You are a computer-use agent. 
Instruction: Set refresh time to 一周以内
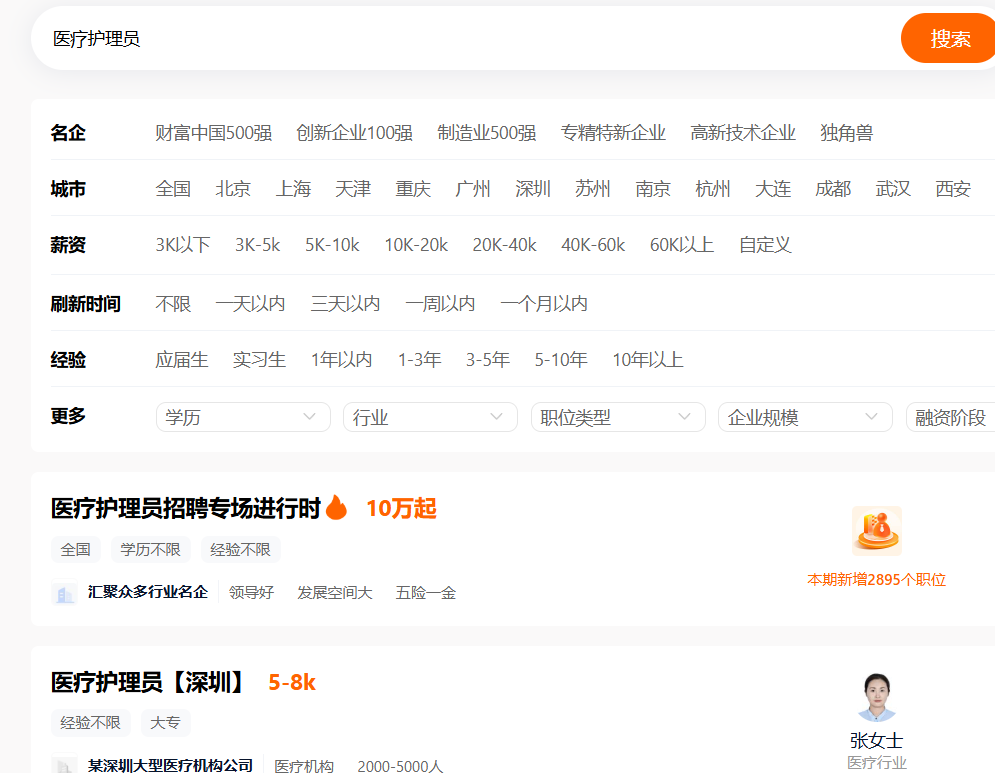pyautogui.click(x=440, y=303)
